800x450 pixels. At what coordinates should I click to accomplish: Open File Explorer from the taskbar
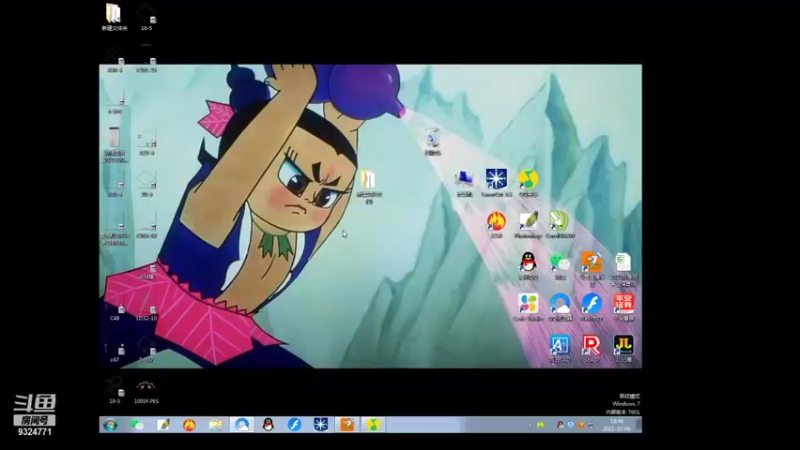216,424
